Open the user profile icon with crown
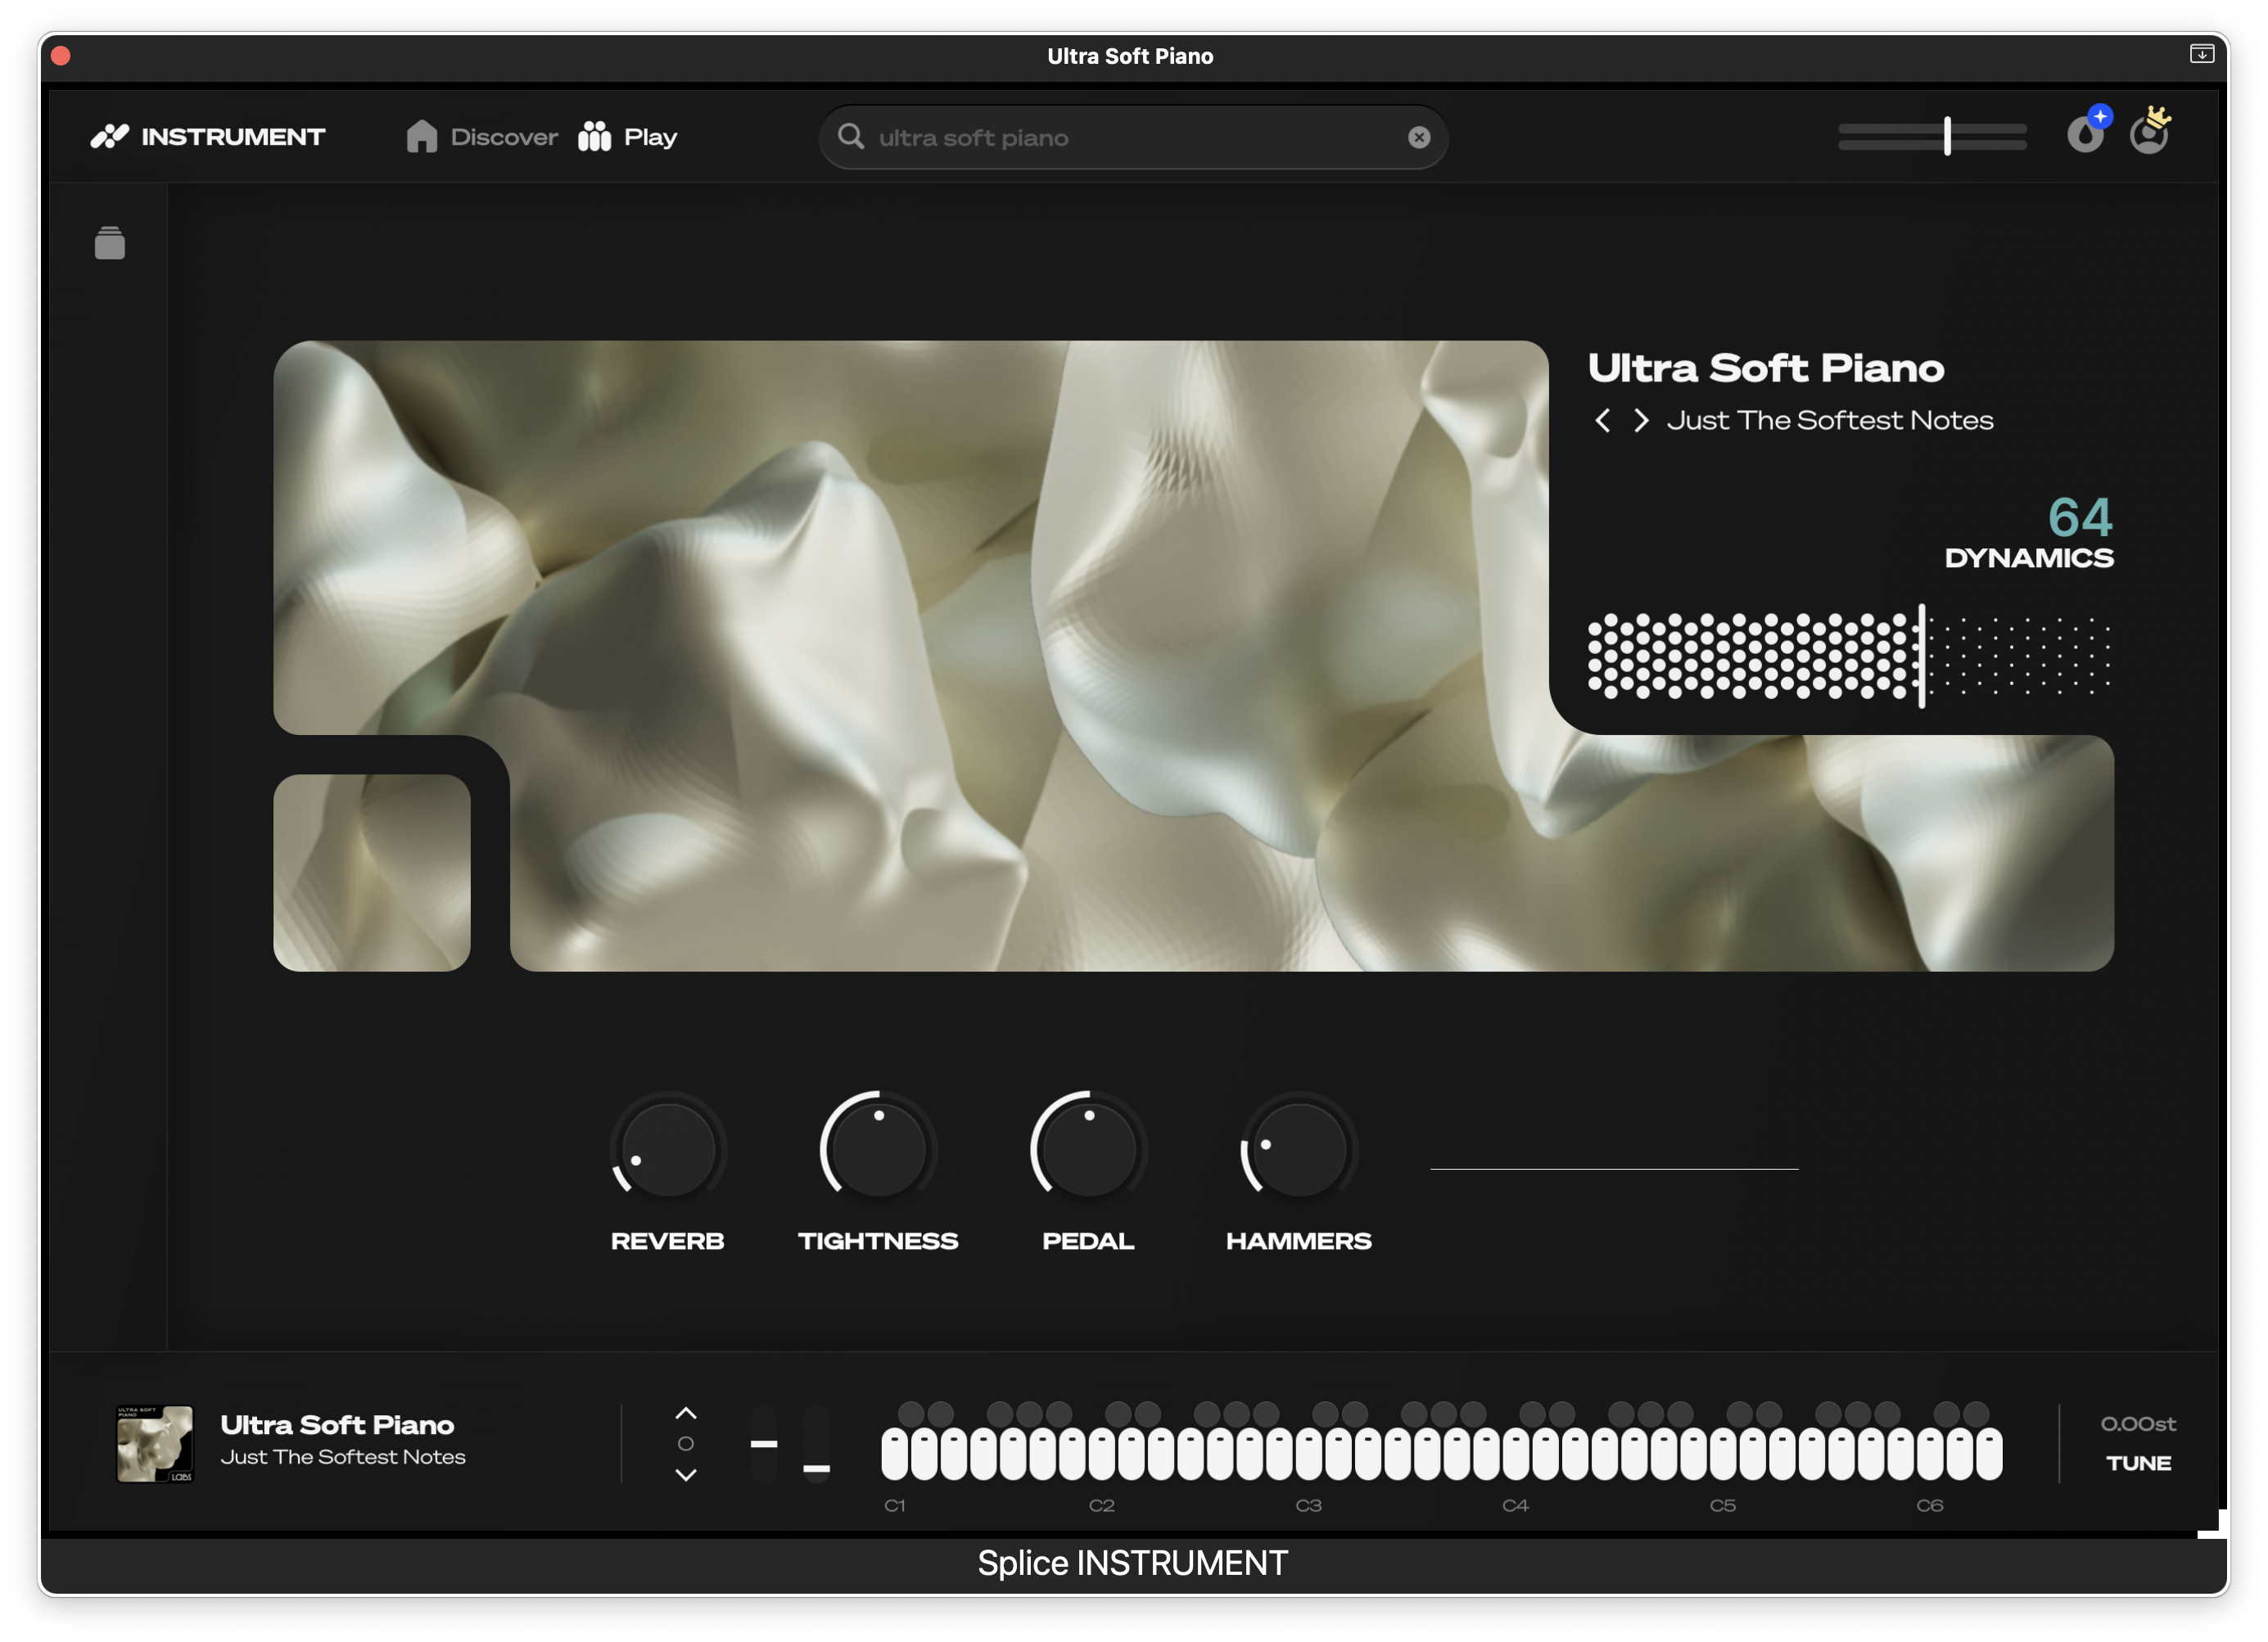Image resolution: width=2268 pixels, height=1642 pixels. point(2148,134)
